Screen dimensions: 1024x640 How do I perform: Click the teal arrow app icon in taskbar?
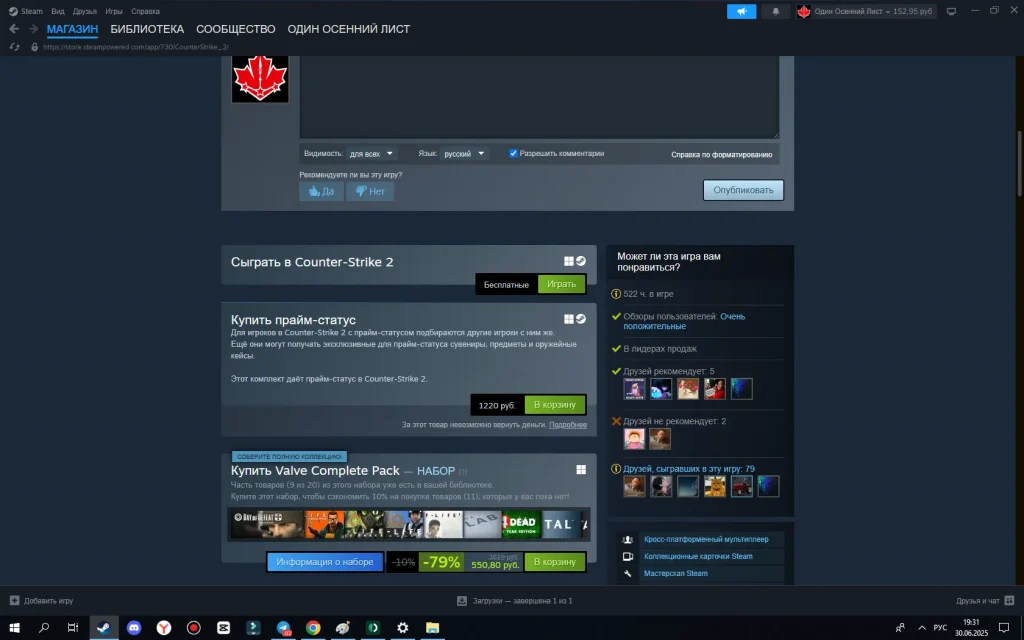(253, 628)
